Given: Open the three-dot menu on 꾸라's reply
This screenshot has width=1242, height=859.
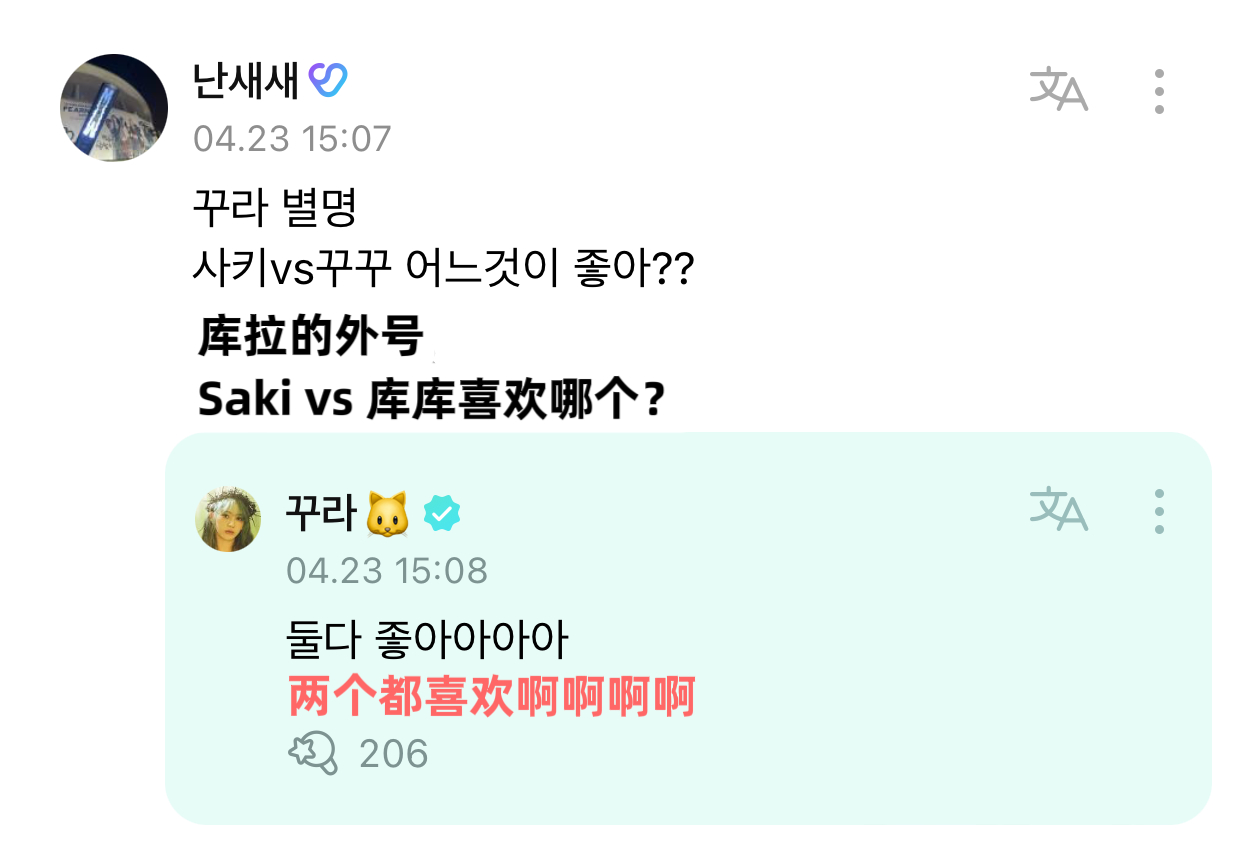Looking at the screenshot, I should tap(1158, 513).
